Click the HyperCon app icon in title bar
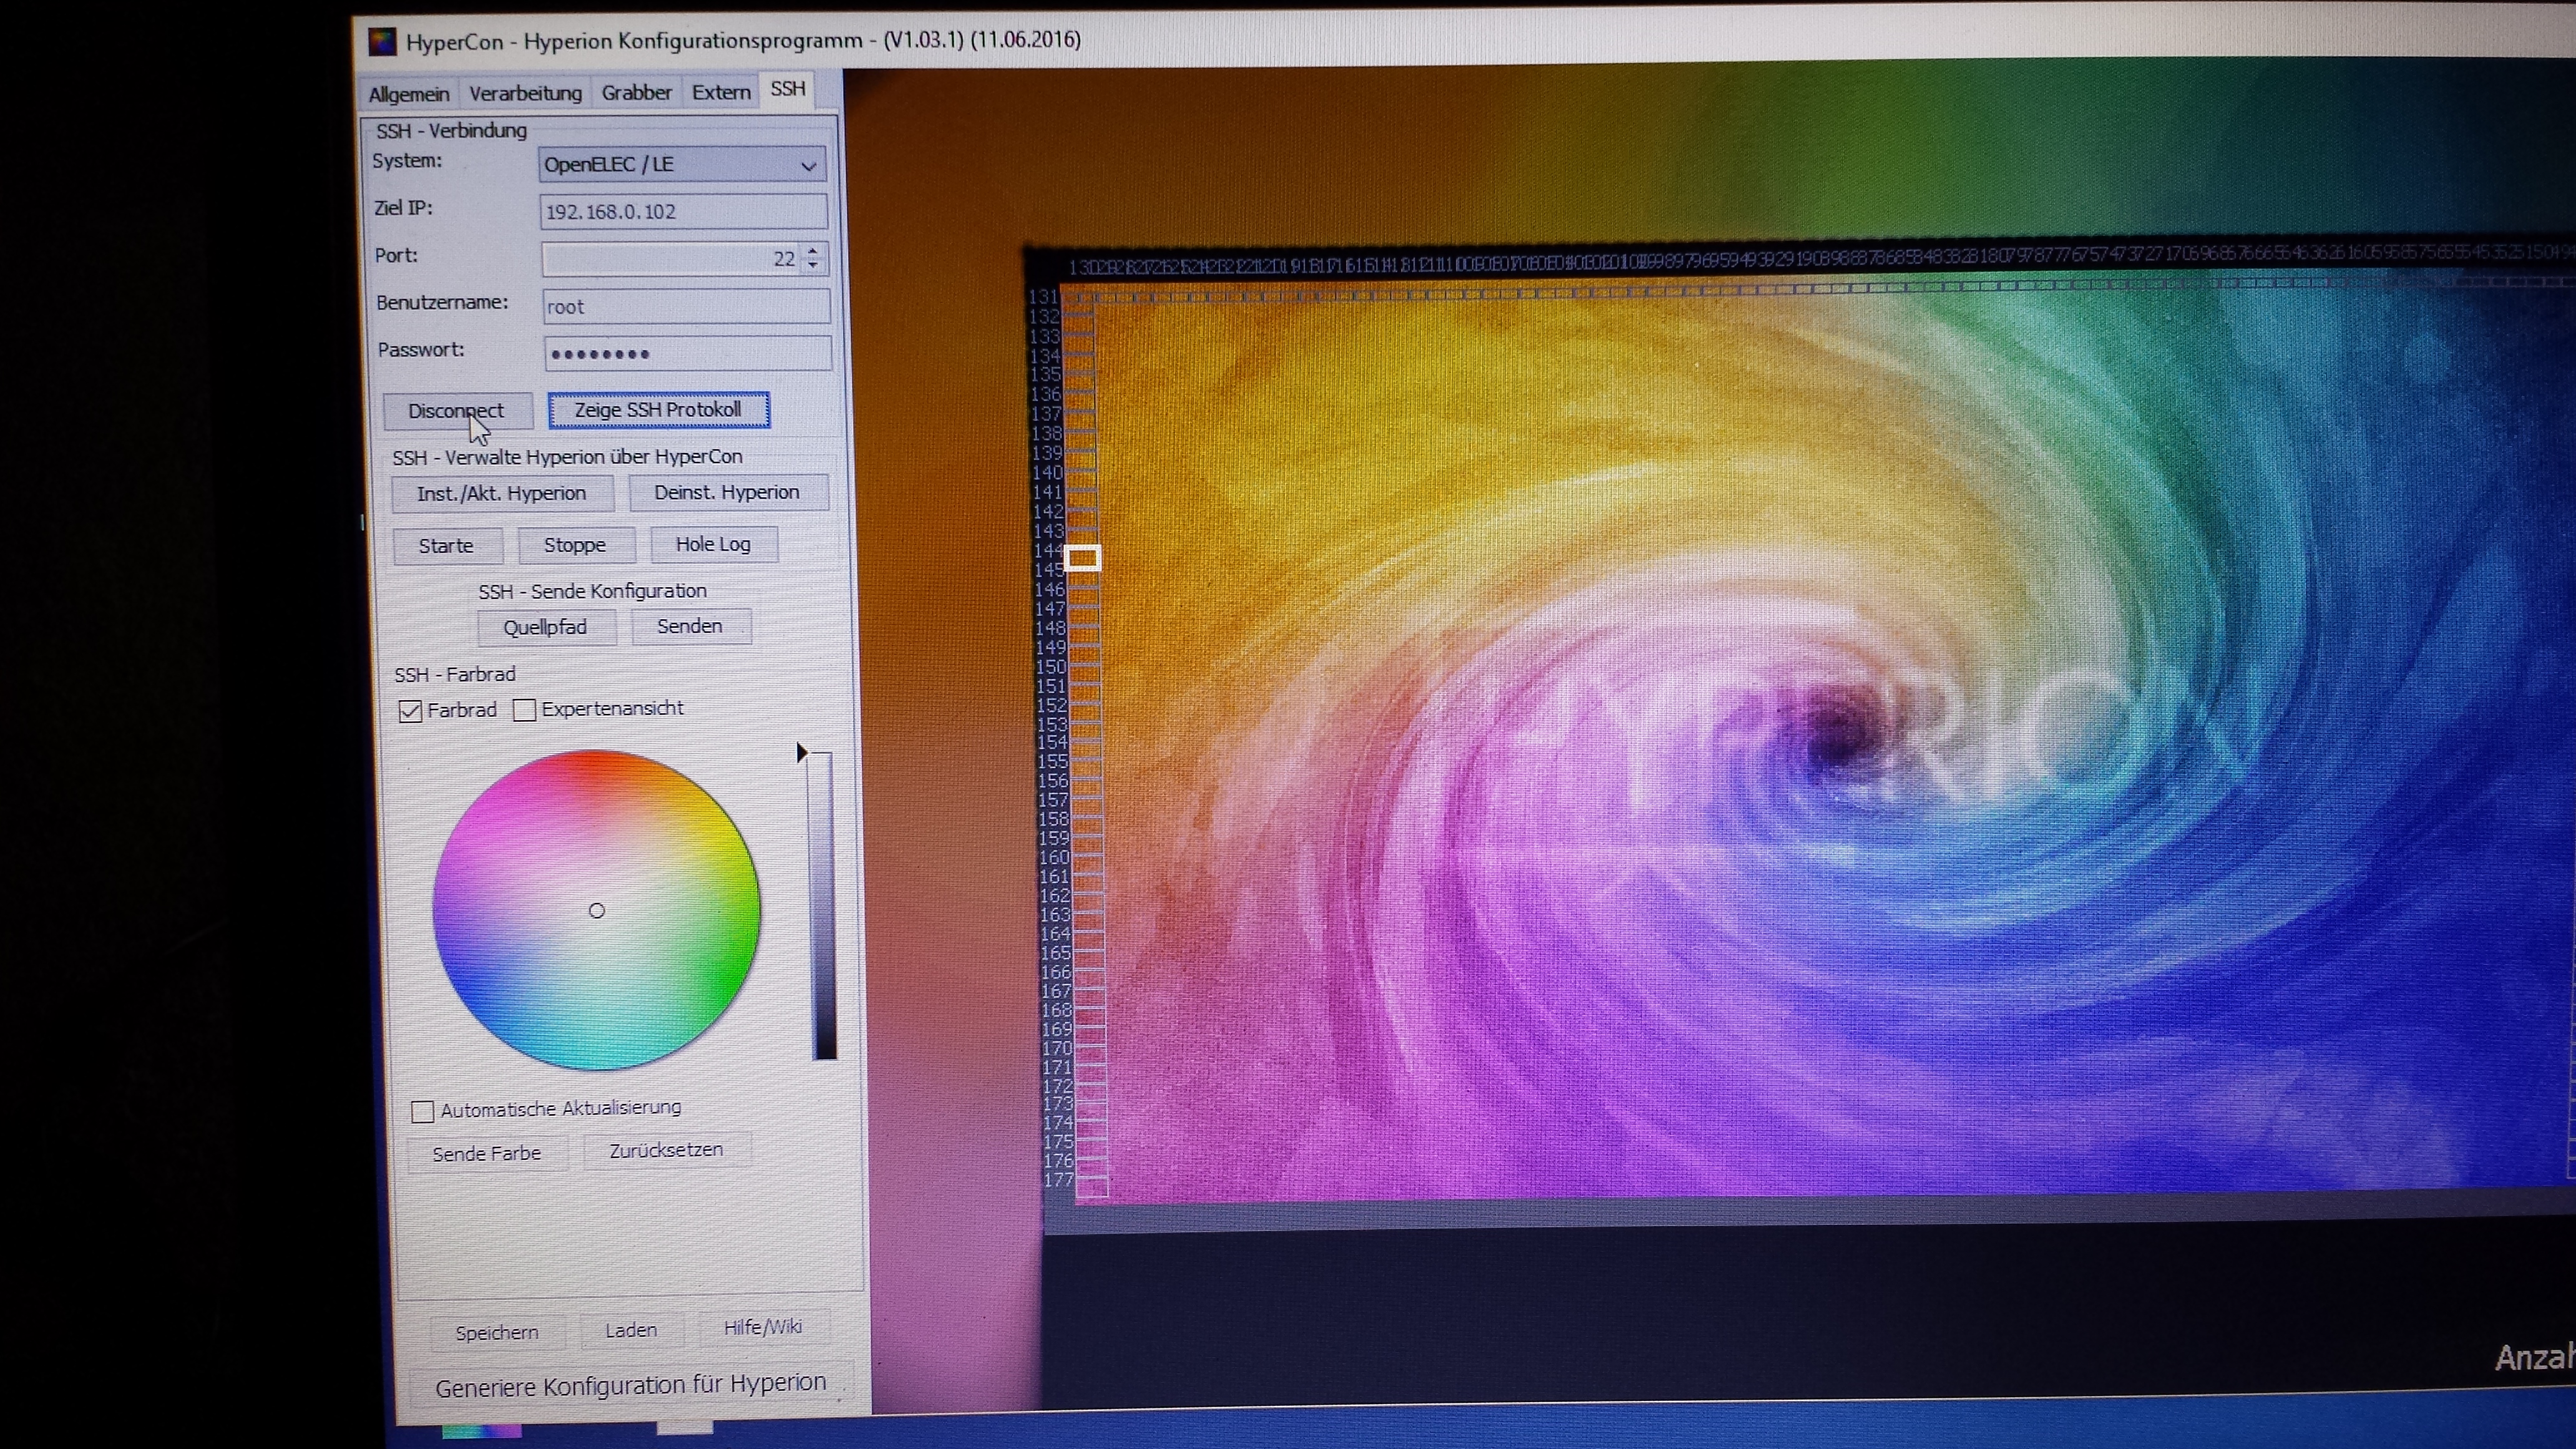Screen dimensions: 2576x1449 (382, 42)
